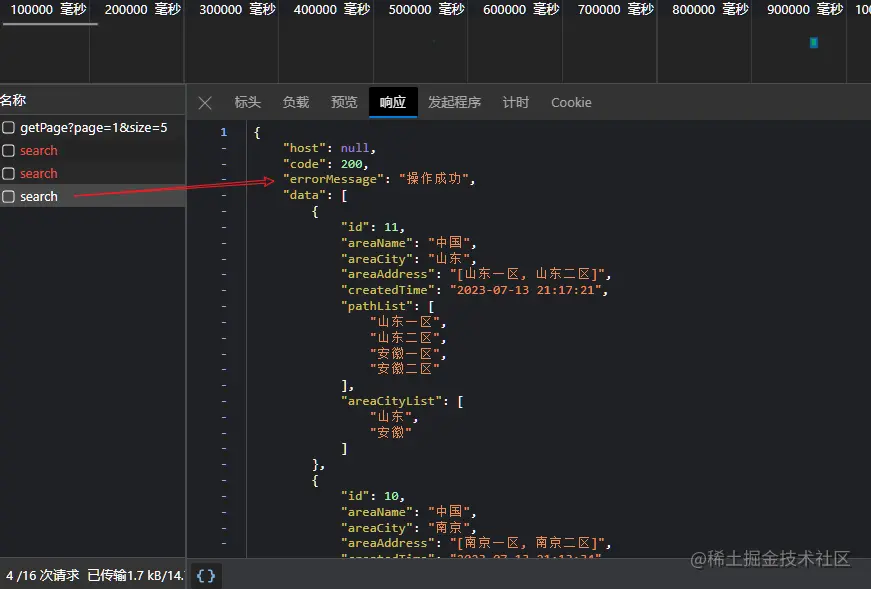The image size is (871, 589).
Task: Open the 发起程序 tab
Action: (x=454, y=102)
